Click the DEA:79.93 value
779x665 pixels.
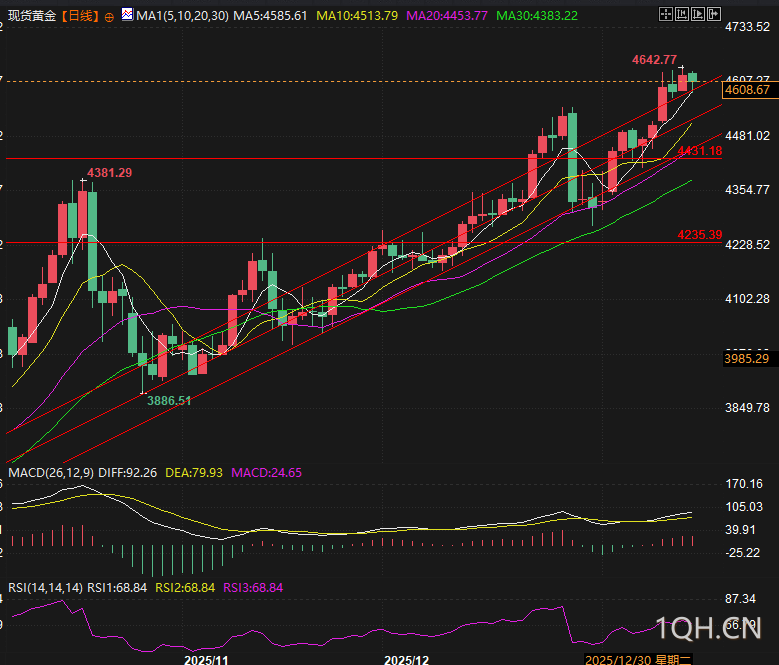tap(194, 473)
